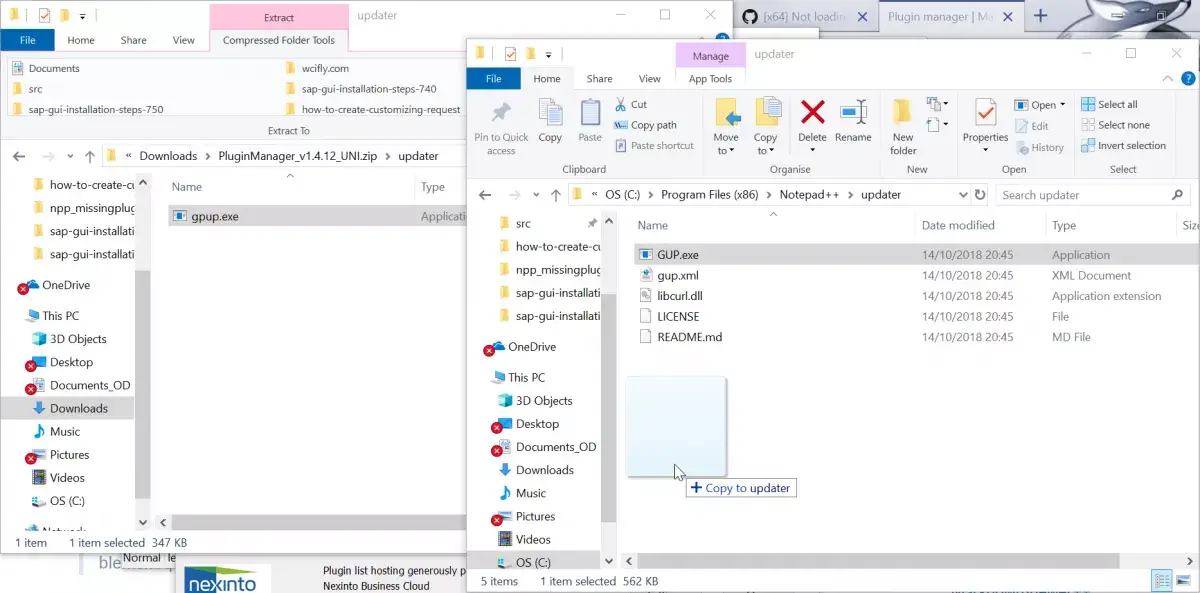Image resolution: width=1200 pixels, height=593 pixels.
Task: Open the Move to dropdown
Action: point(726,144)
